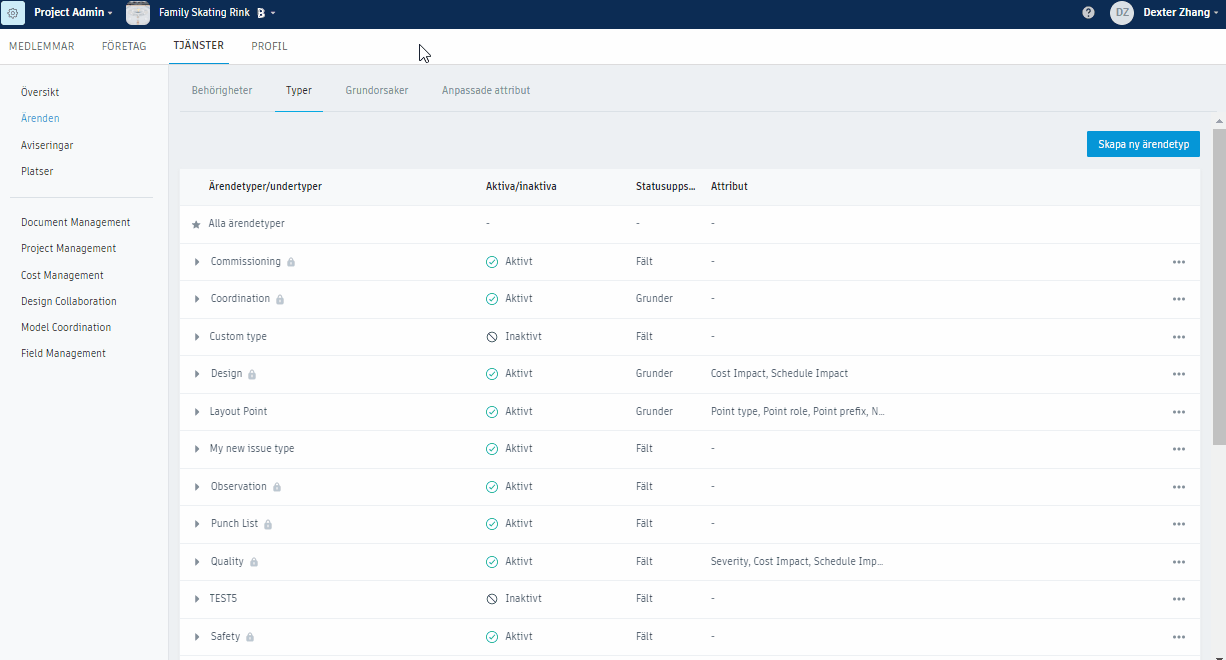The image size is (1226, 660).
Task: Open the Anpassade attribut sub-tab
Action: coord(486,90)
